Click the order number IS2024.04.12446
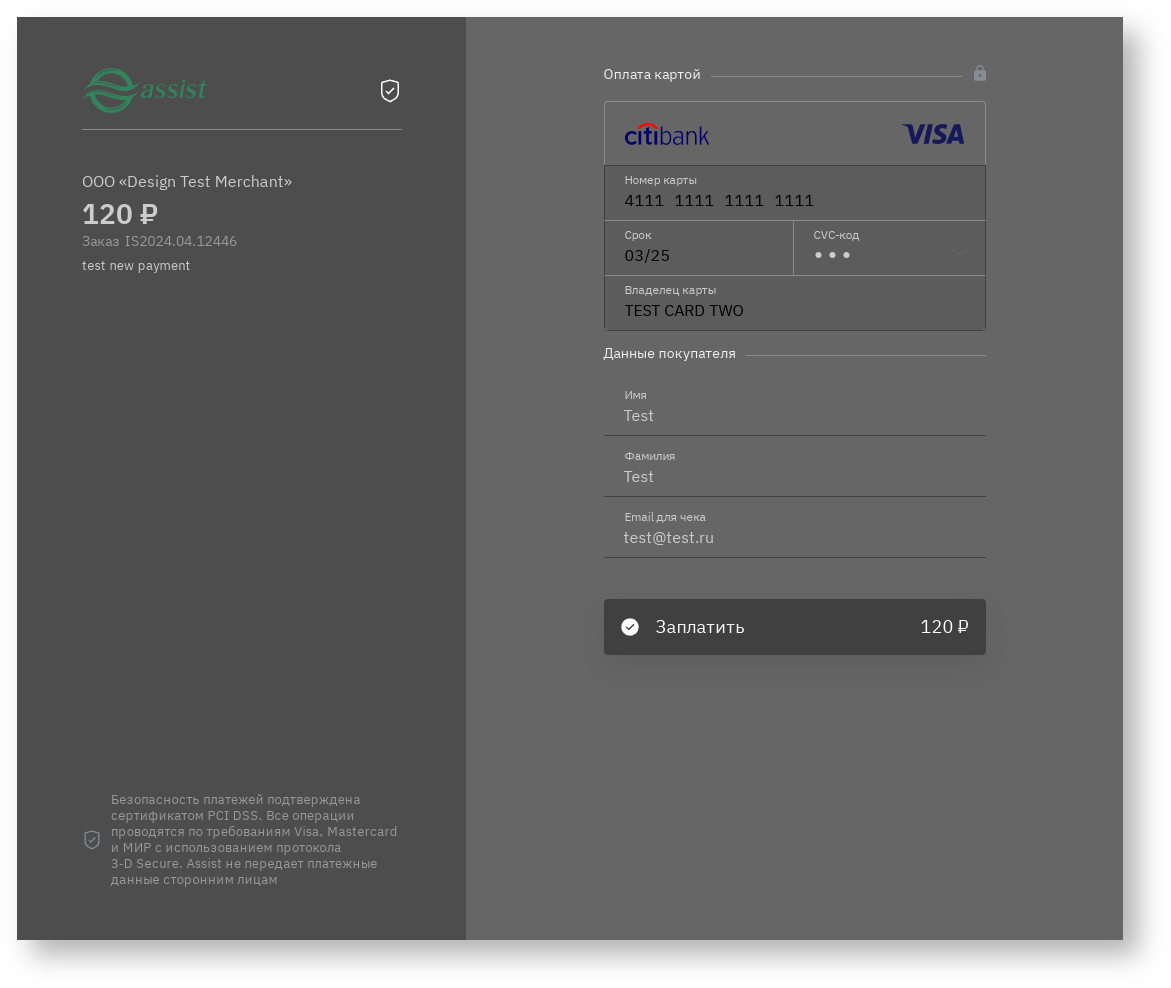This screenshot has height=988, width=1171. pyautogui.click(x=181, y=241)
